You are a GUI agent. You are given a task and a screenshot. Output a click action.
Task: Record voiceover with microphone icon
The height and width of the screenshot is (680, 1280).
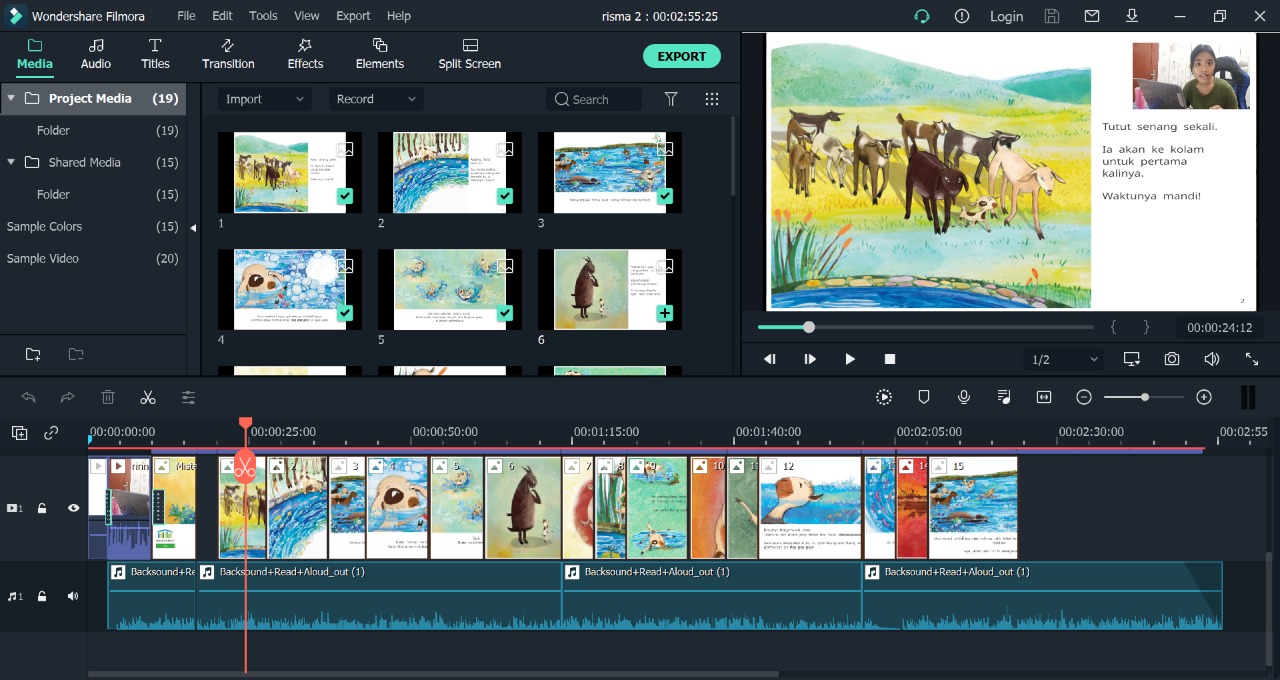(964, 397)
